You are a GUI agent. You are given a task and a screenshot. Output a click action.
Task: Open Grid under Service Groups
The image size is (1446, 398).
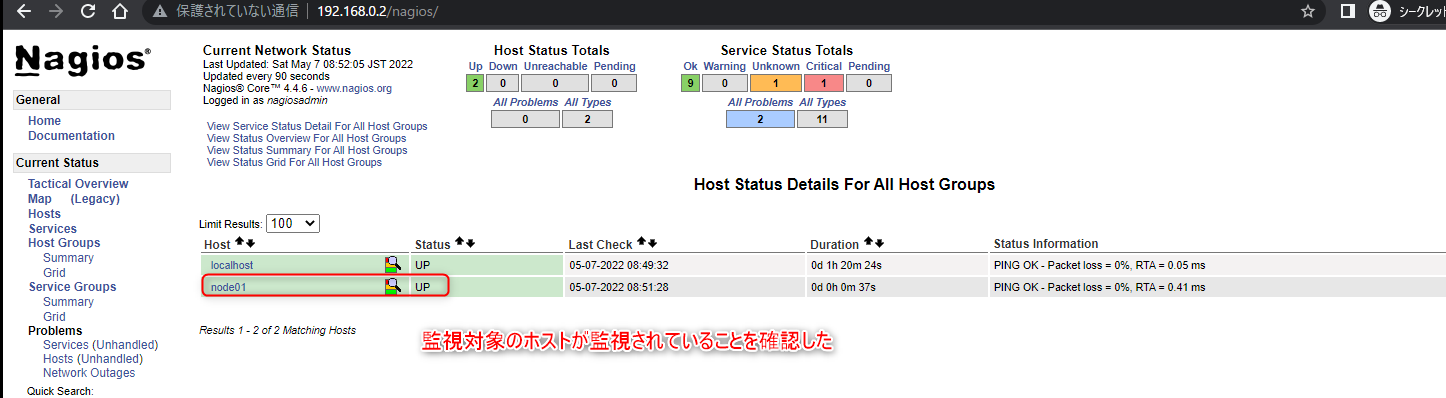[x=54, y=317]
